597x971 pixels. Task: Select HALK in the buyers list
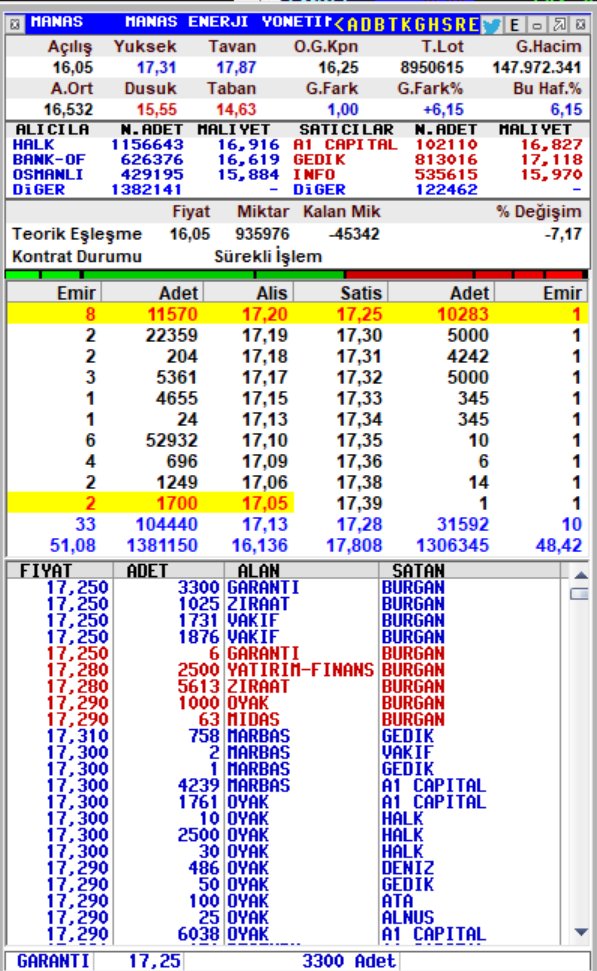[x=33, y=144]
